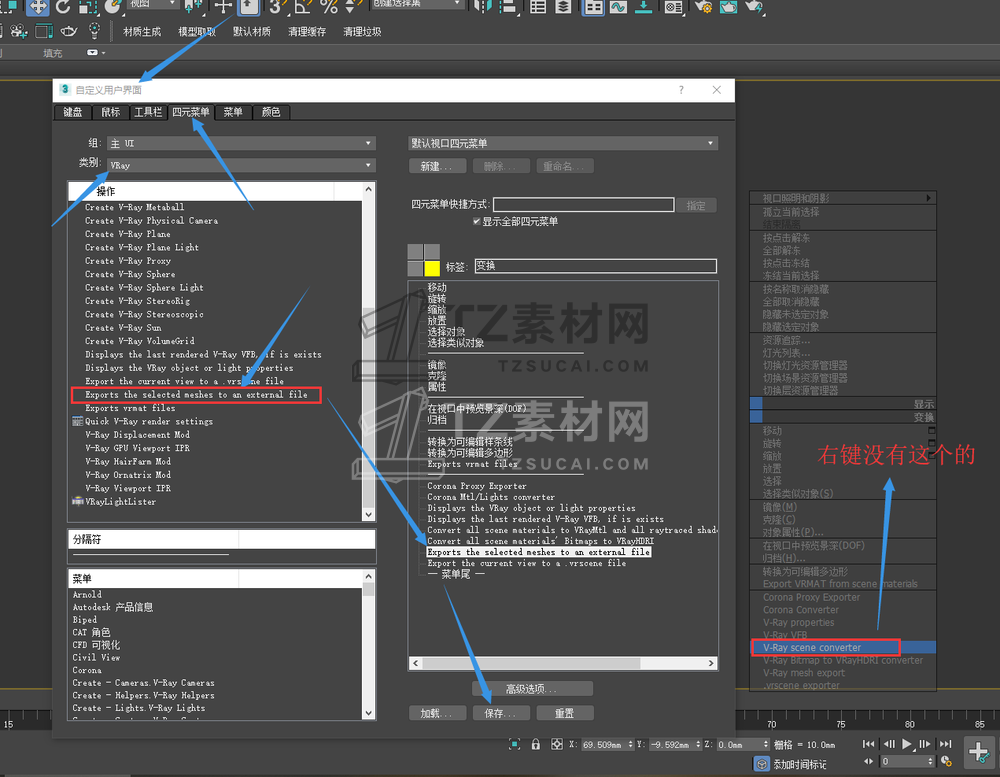The height and width of the screenshot is (777, 1000).
Task: Click the 材质生成 toolbar button
Action: point(142,31)
